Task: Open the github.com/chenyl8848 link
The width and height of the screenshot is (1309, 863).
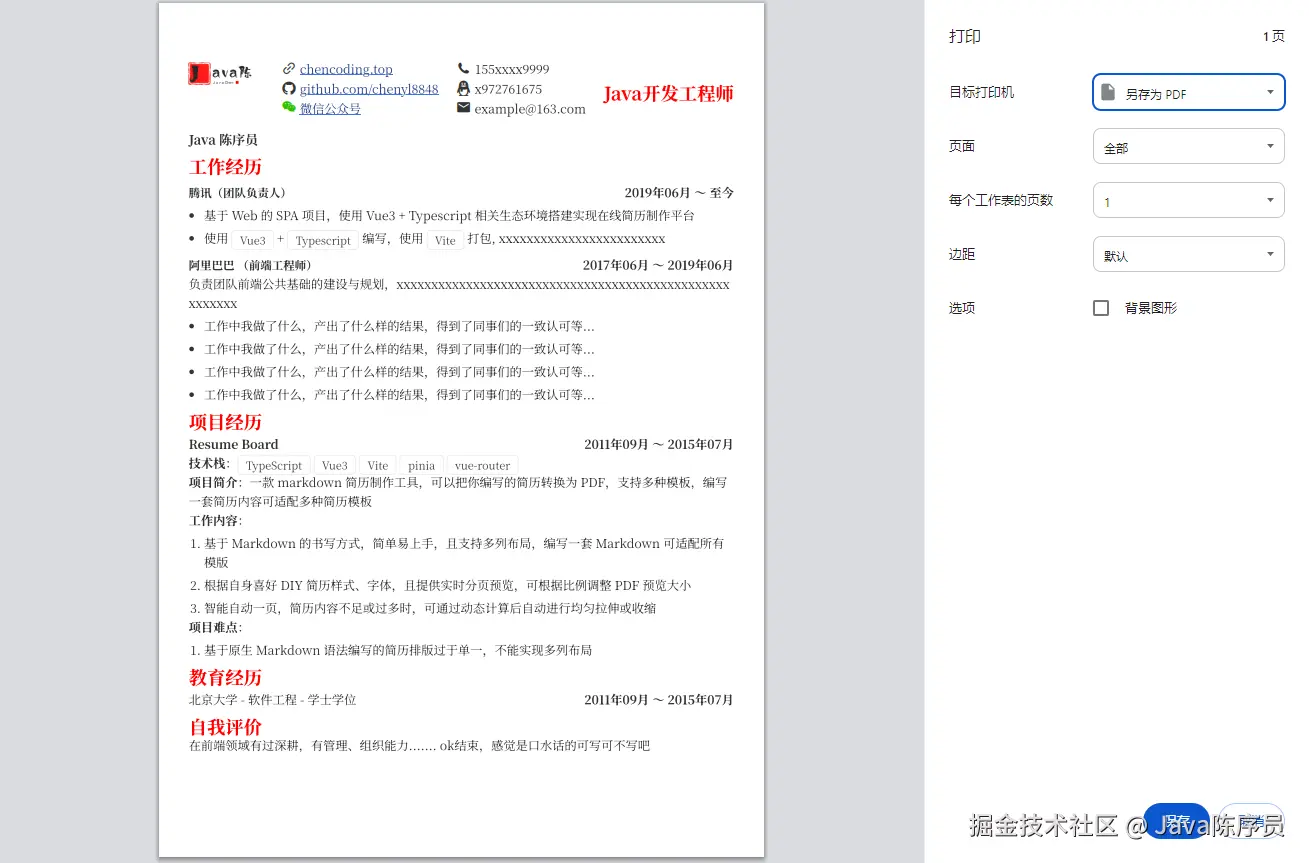Action: coord(369,89)
